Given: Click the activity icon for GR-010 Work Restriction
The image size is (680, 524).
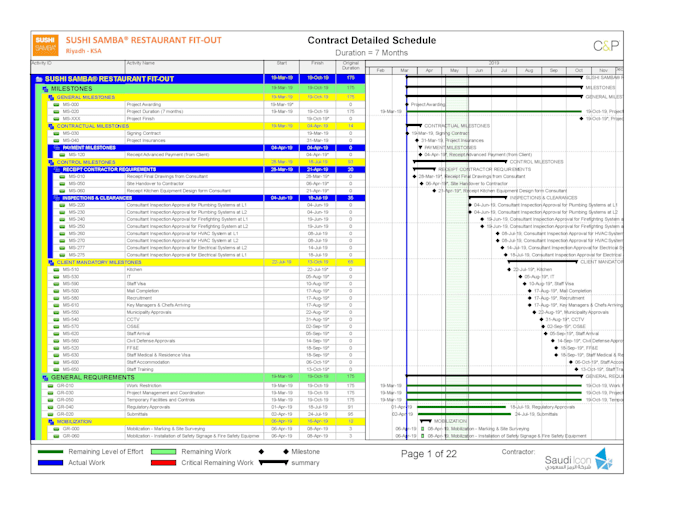Looking at the screenshot, I should coord(50,386).
